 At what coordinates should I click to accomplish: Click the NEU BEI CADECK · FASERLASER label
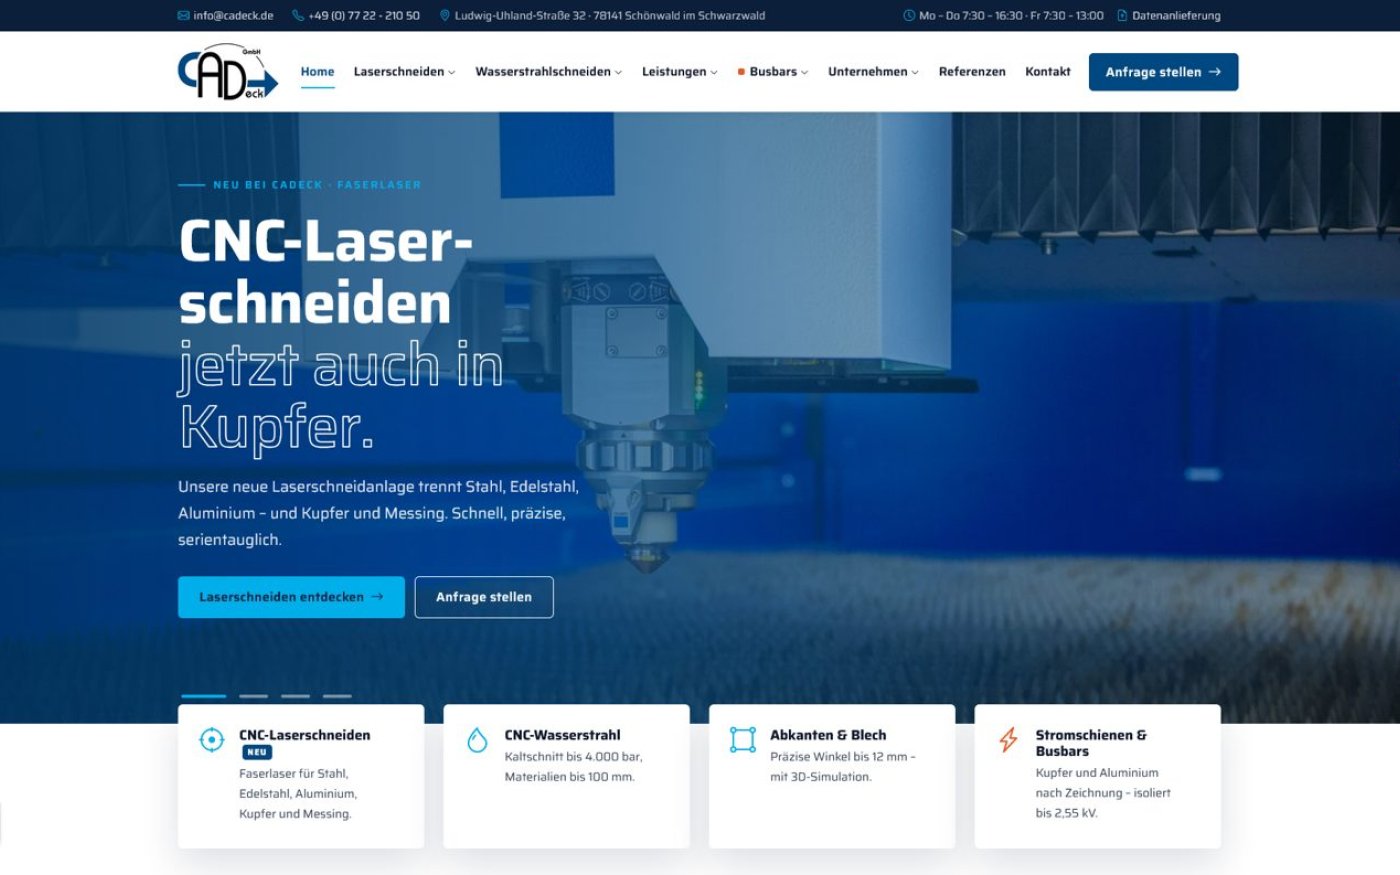[x=317, y=185]
